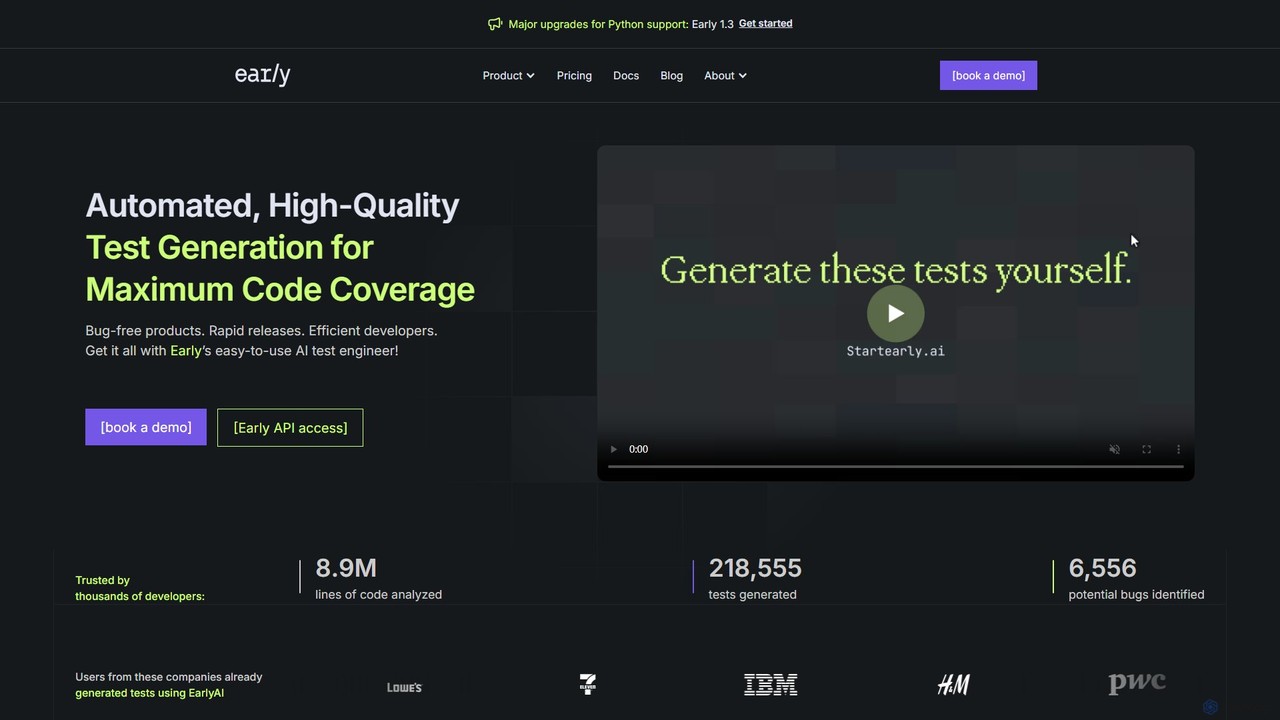The width and height of the screenshot is (1280, 720).
Task: Click the Get started link in the banner
Action: [765, 24]
